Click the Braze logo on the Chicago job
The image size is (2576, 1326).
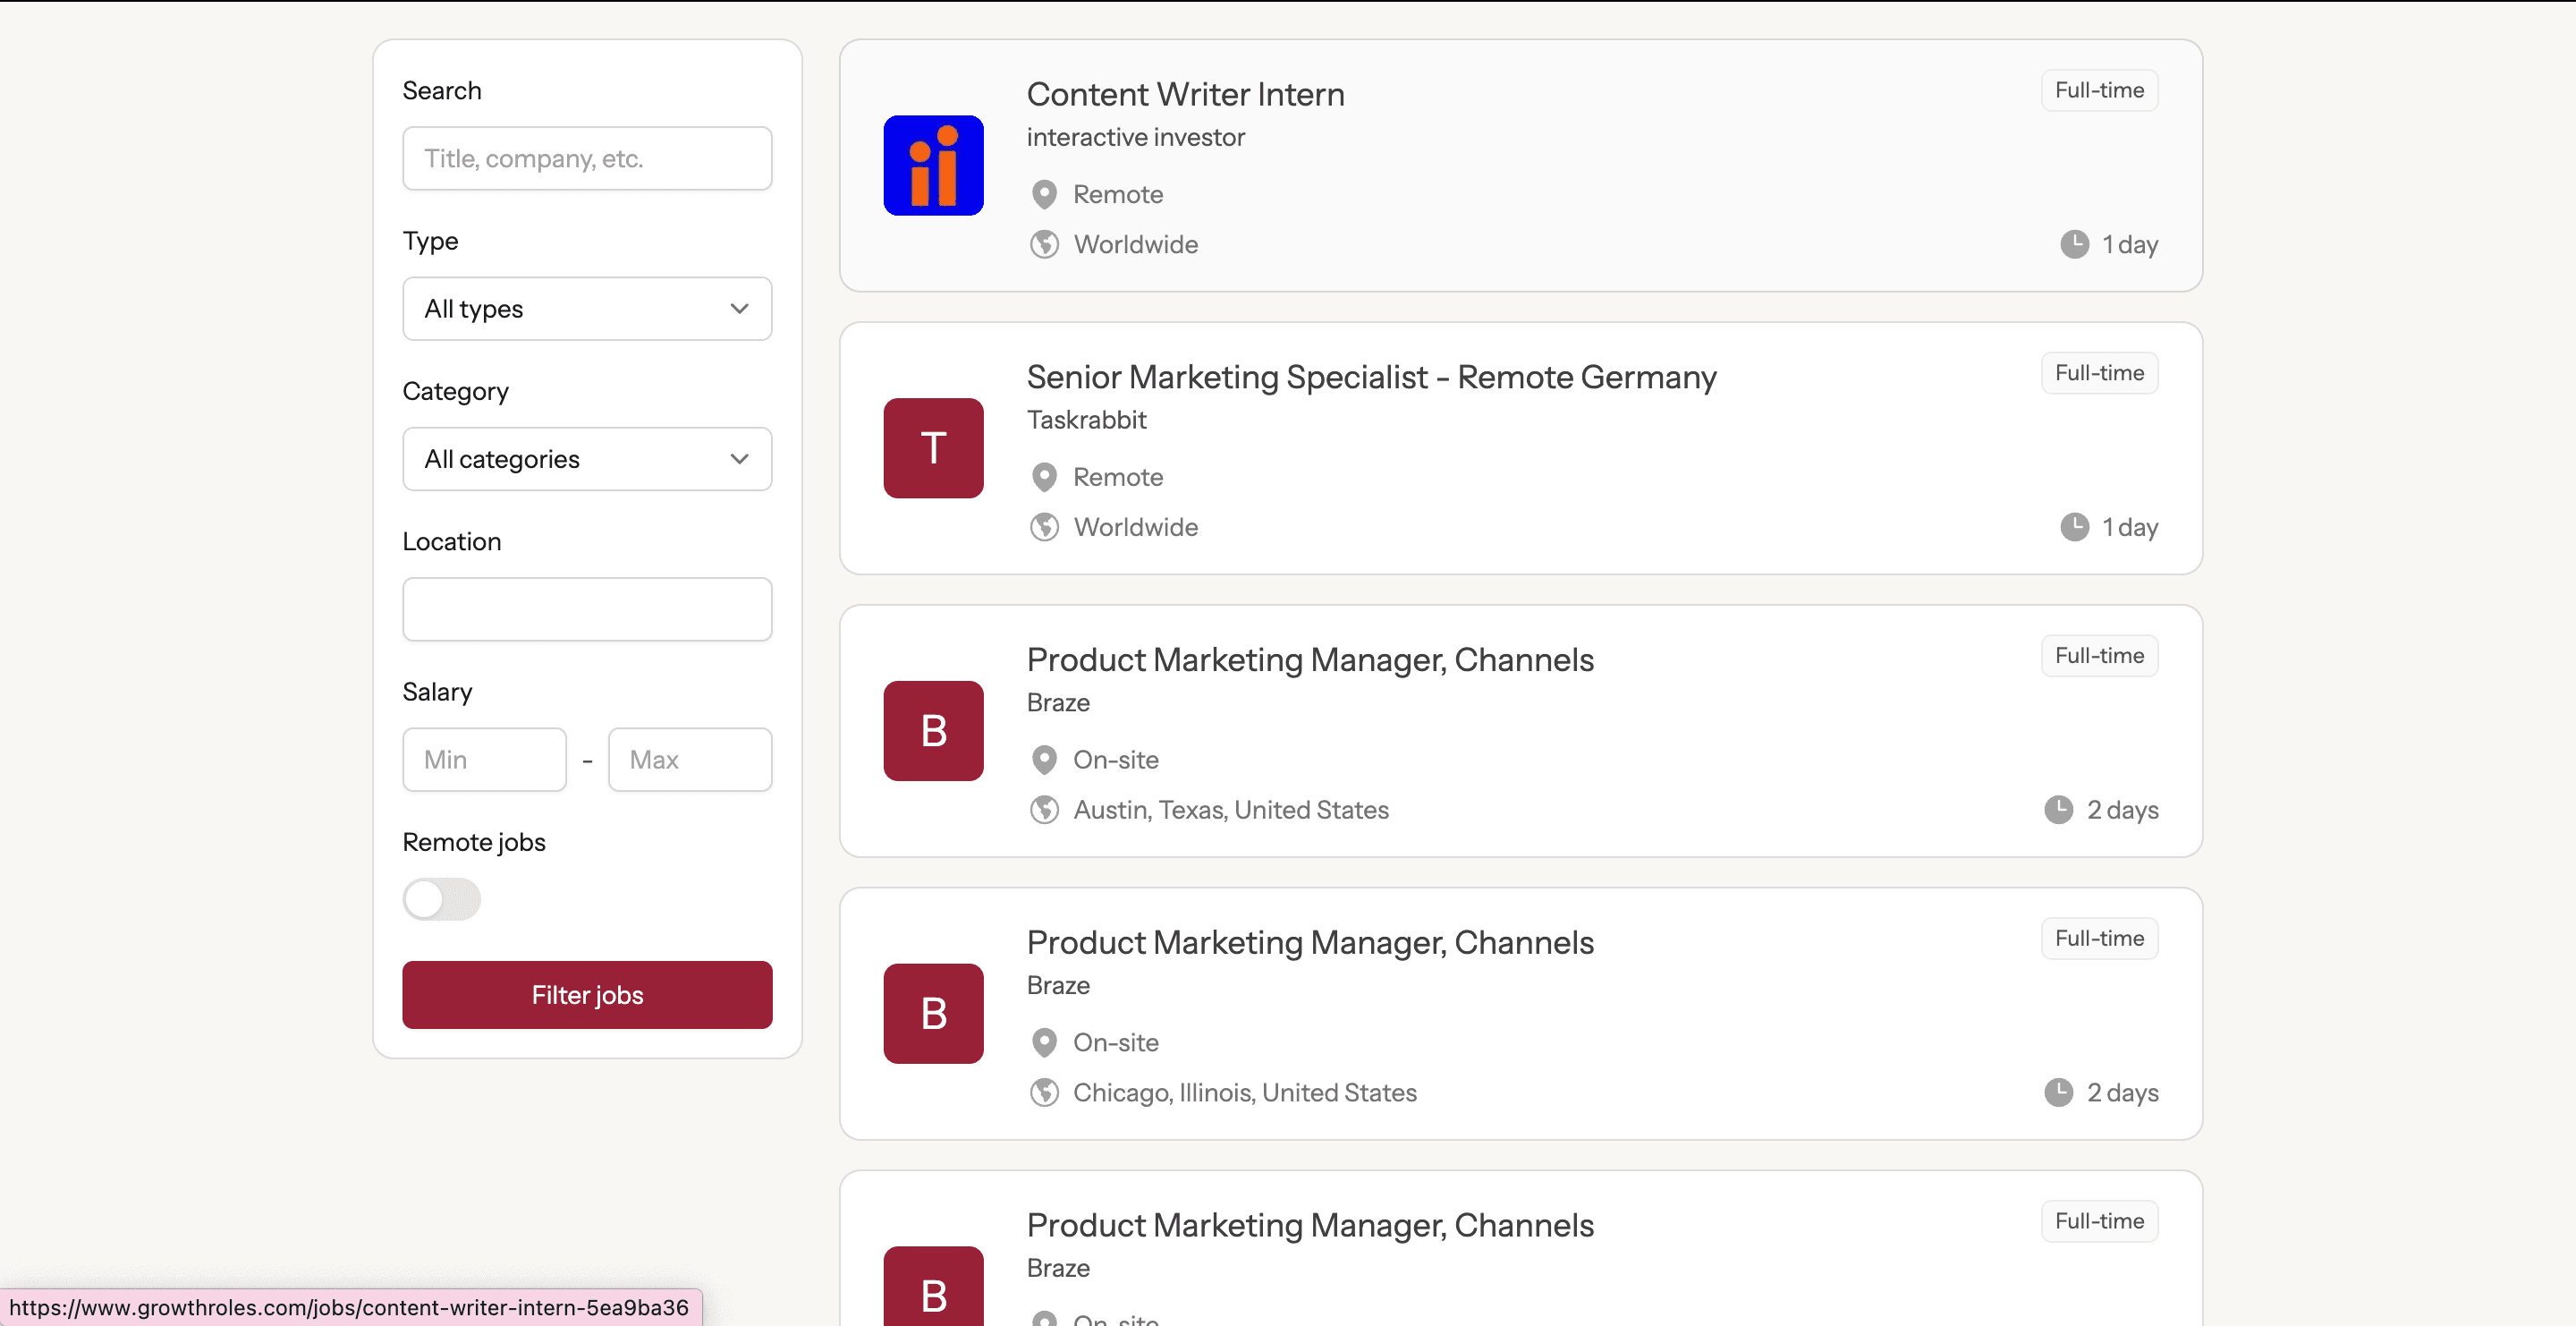(933, 1013)
